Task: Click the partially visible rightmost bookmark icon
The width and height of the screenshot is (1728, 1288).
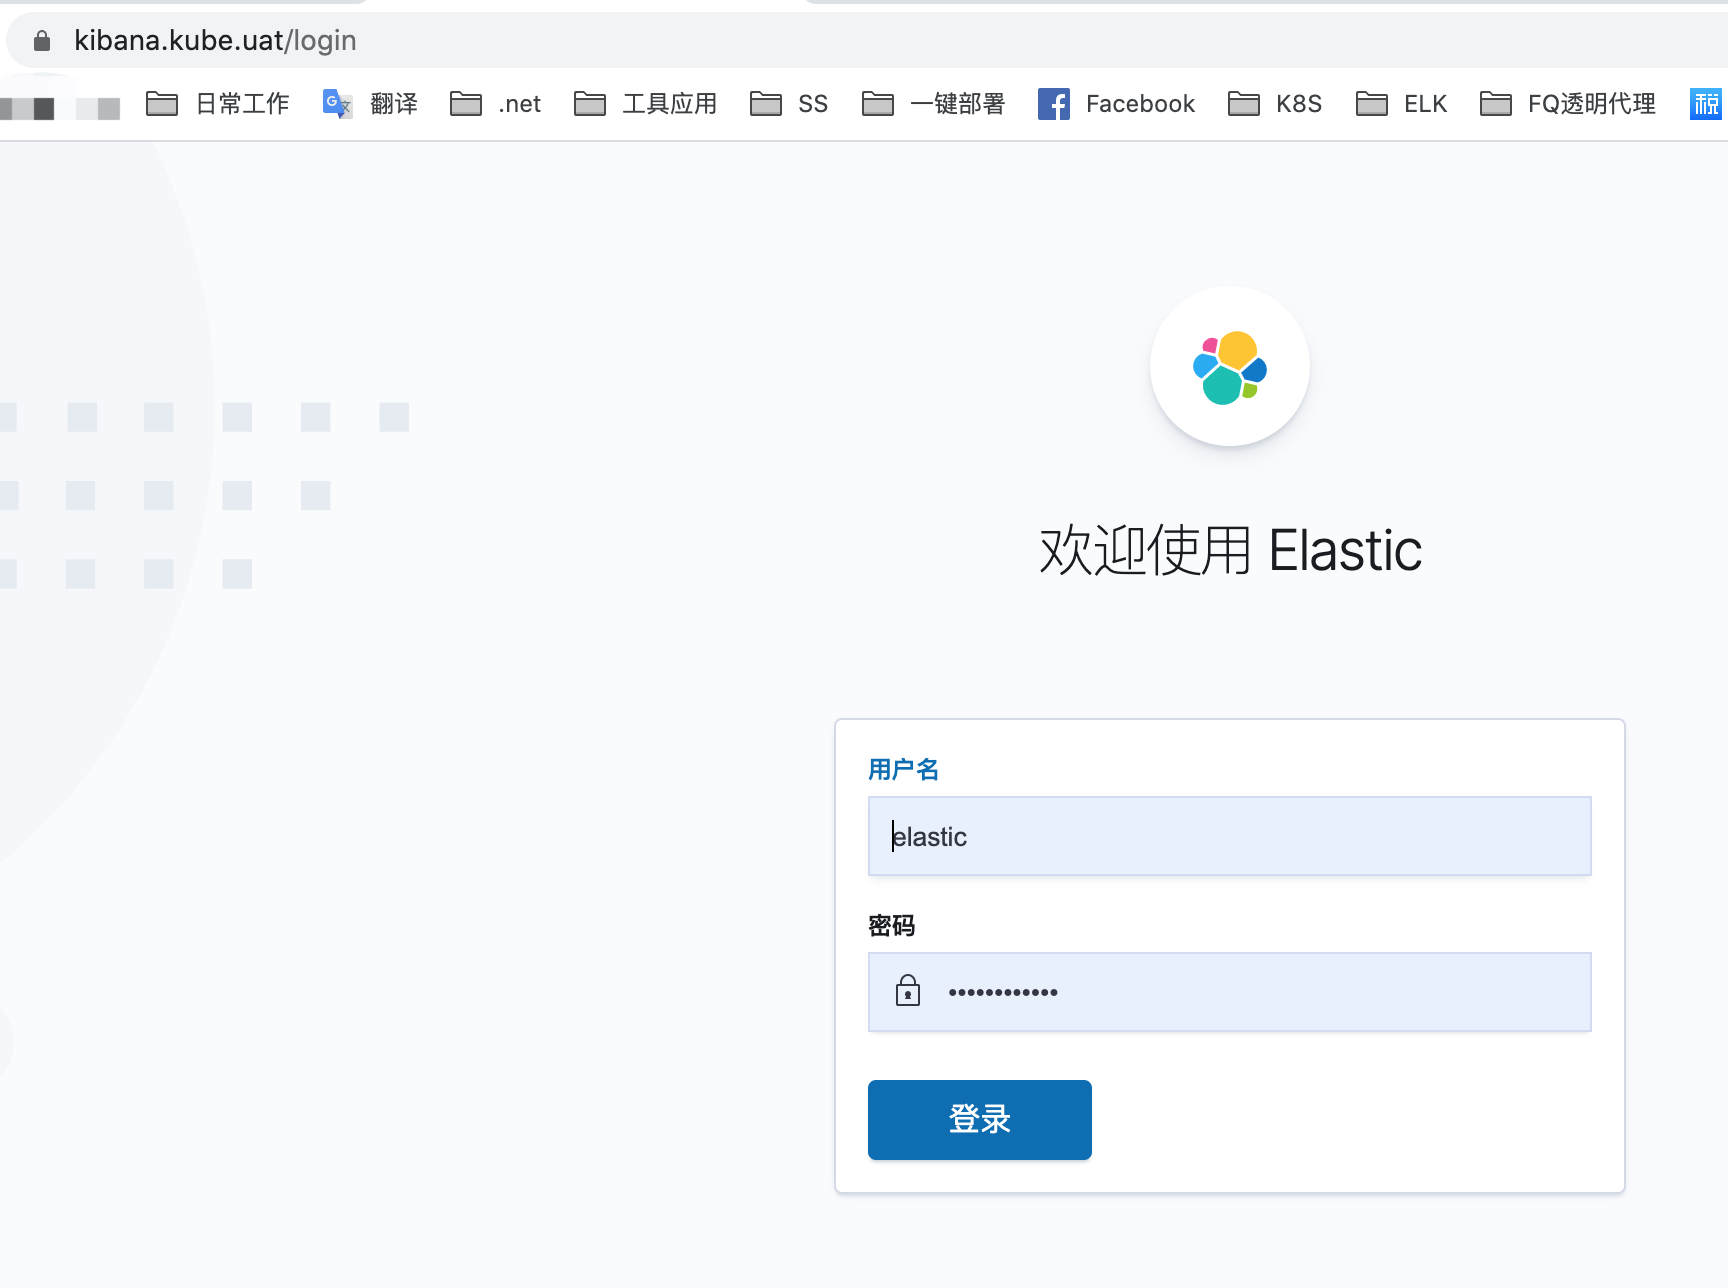Action: coord(1706,103)
